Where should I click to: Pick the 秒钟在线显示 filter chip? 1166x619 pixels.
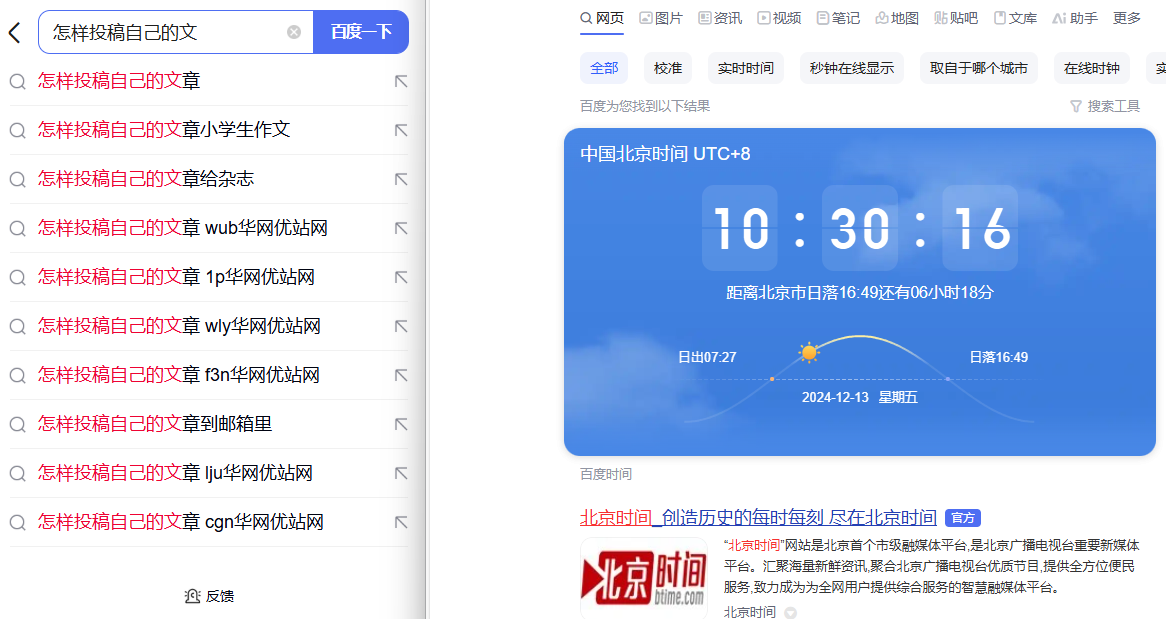[x=852, y=68]
